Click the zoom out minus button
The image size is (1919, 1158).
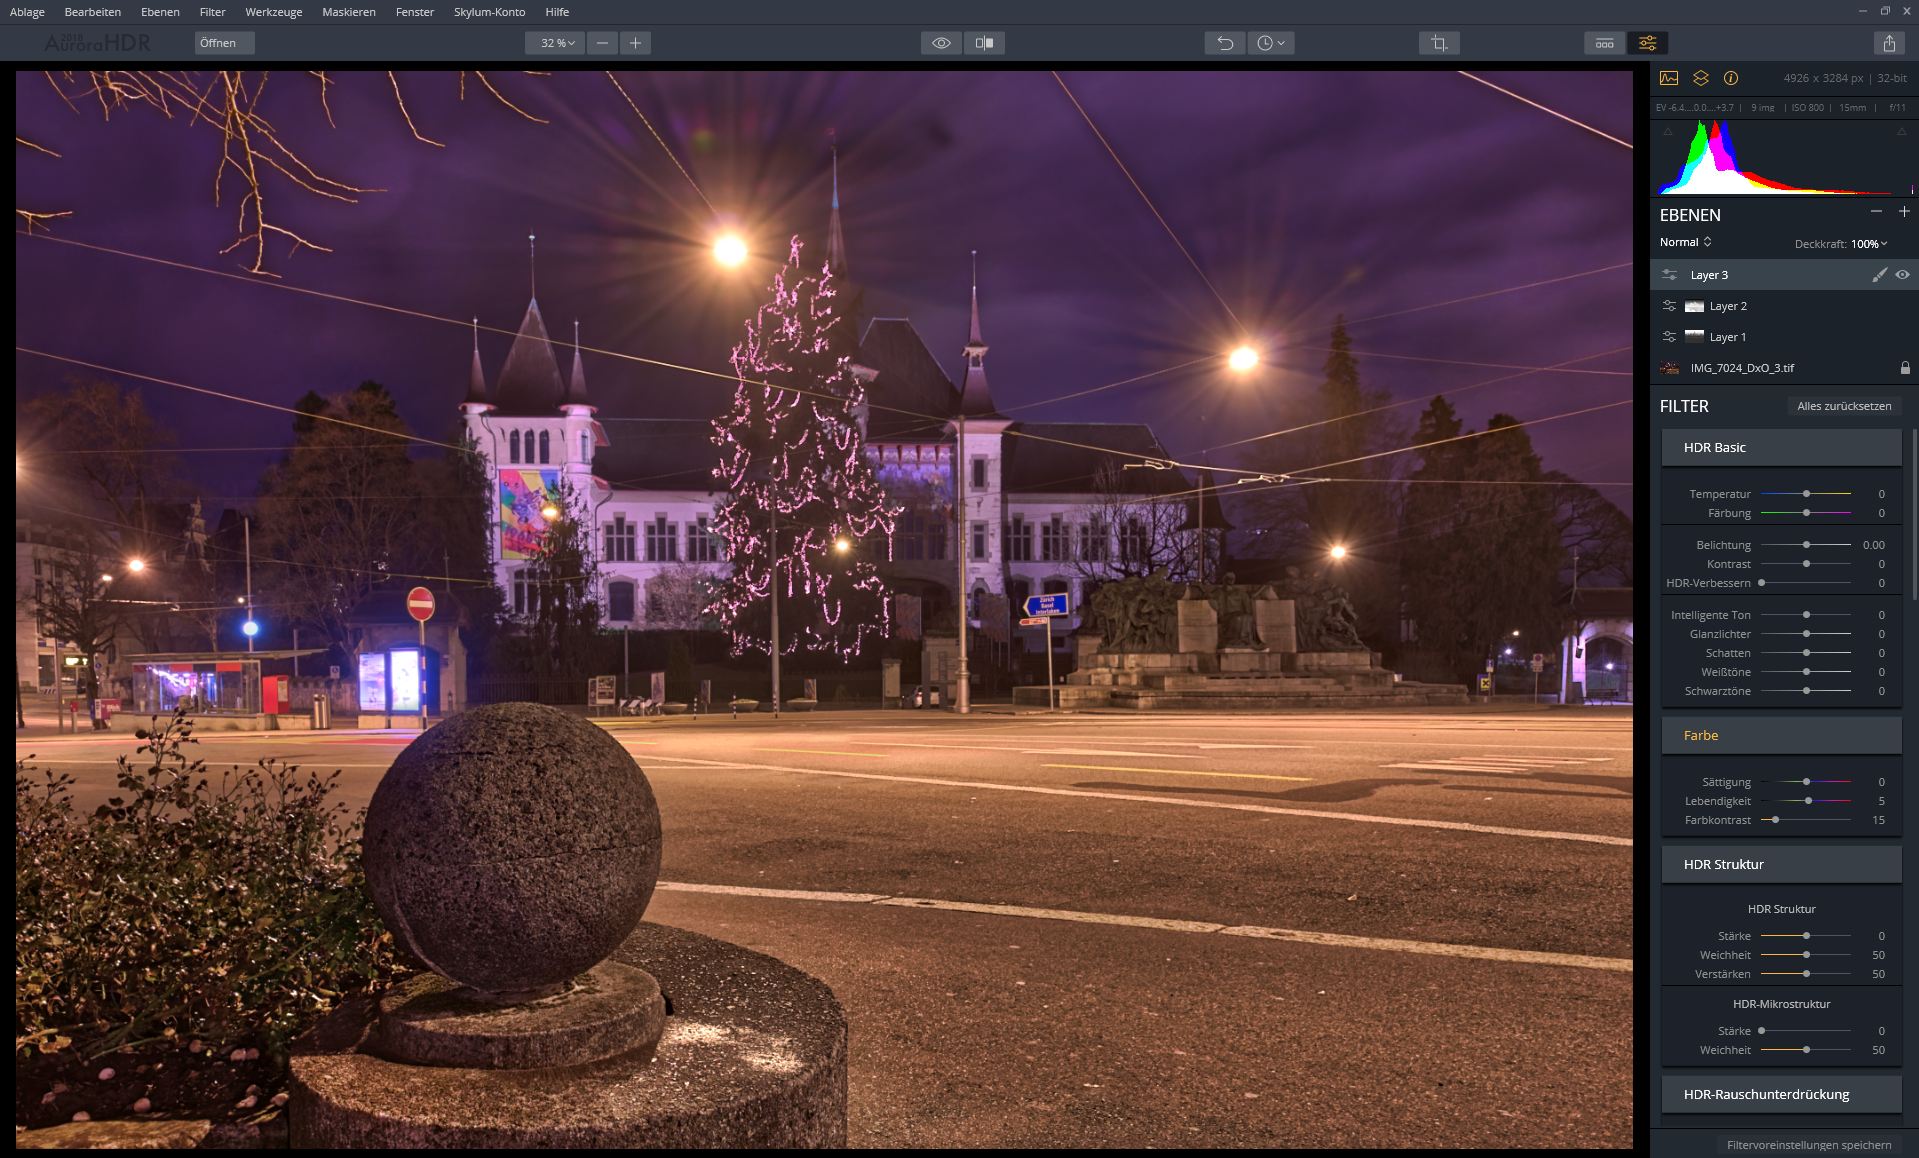602,43
